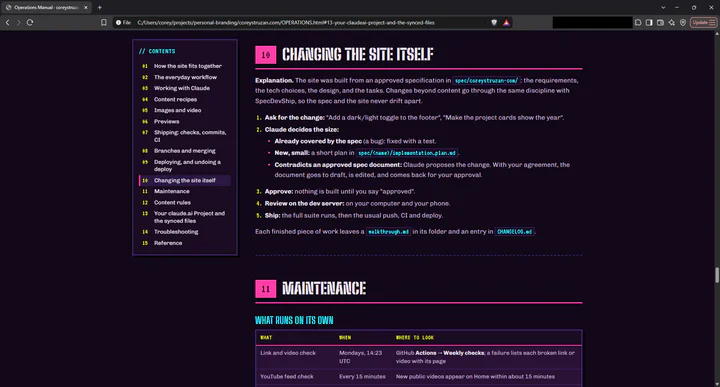
Task: Open Brave Wallet icon
Action: 660,22
